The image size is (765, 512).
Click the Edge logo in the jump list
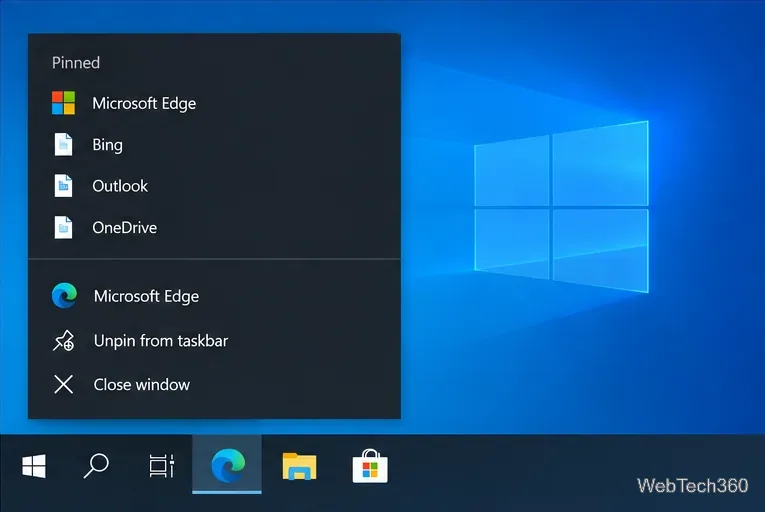click(64, 296)
